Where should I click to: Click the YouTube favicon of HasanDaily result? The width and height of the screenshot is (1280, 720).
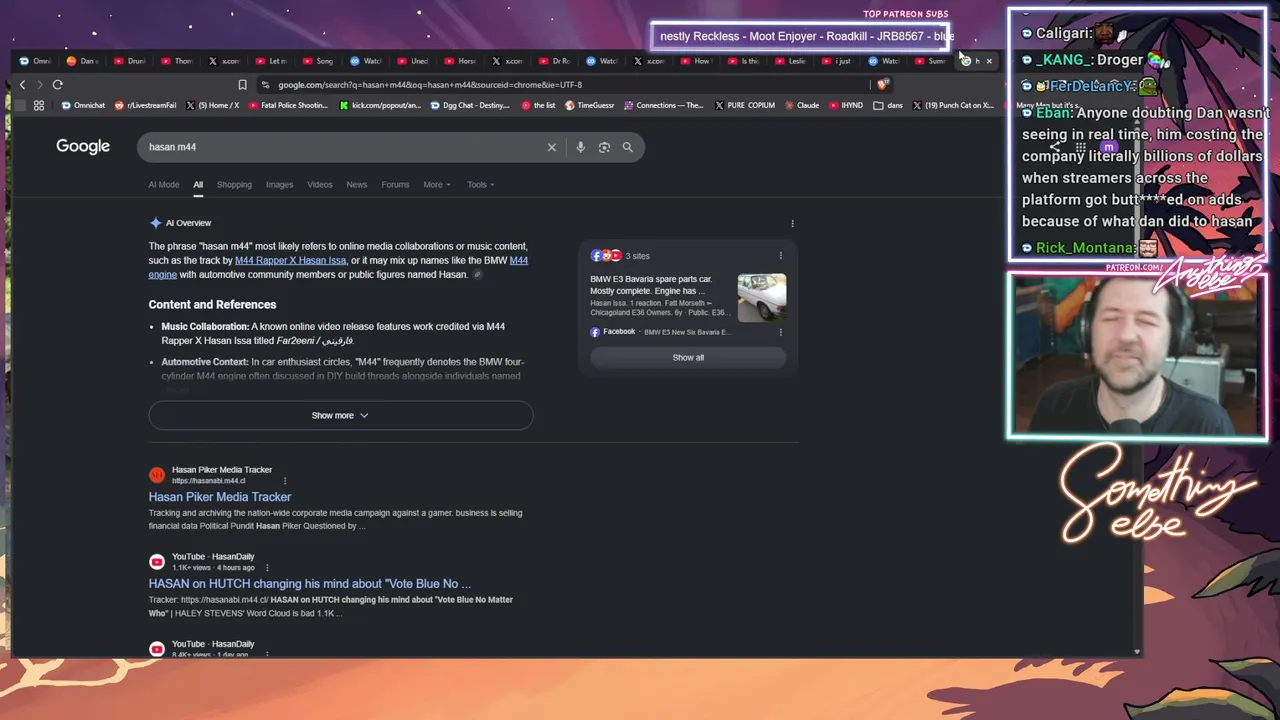tap(157, 562)
